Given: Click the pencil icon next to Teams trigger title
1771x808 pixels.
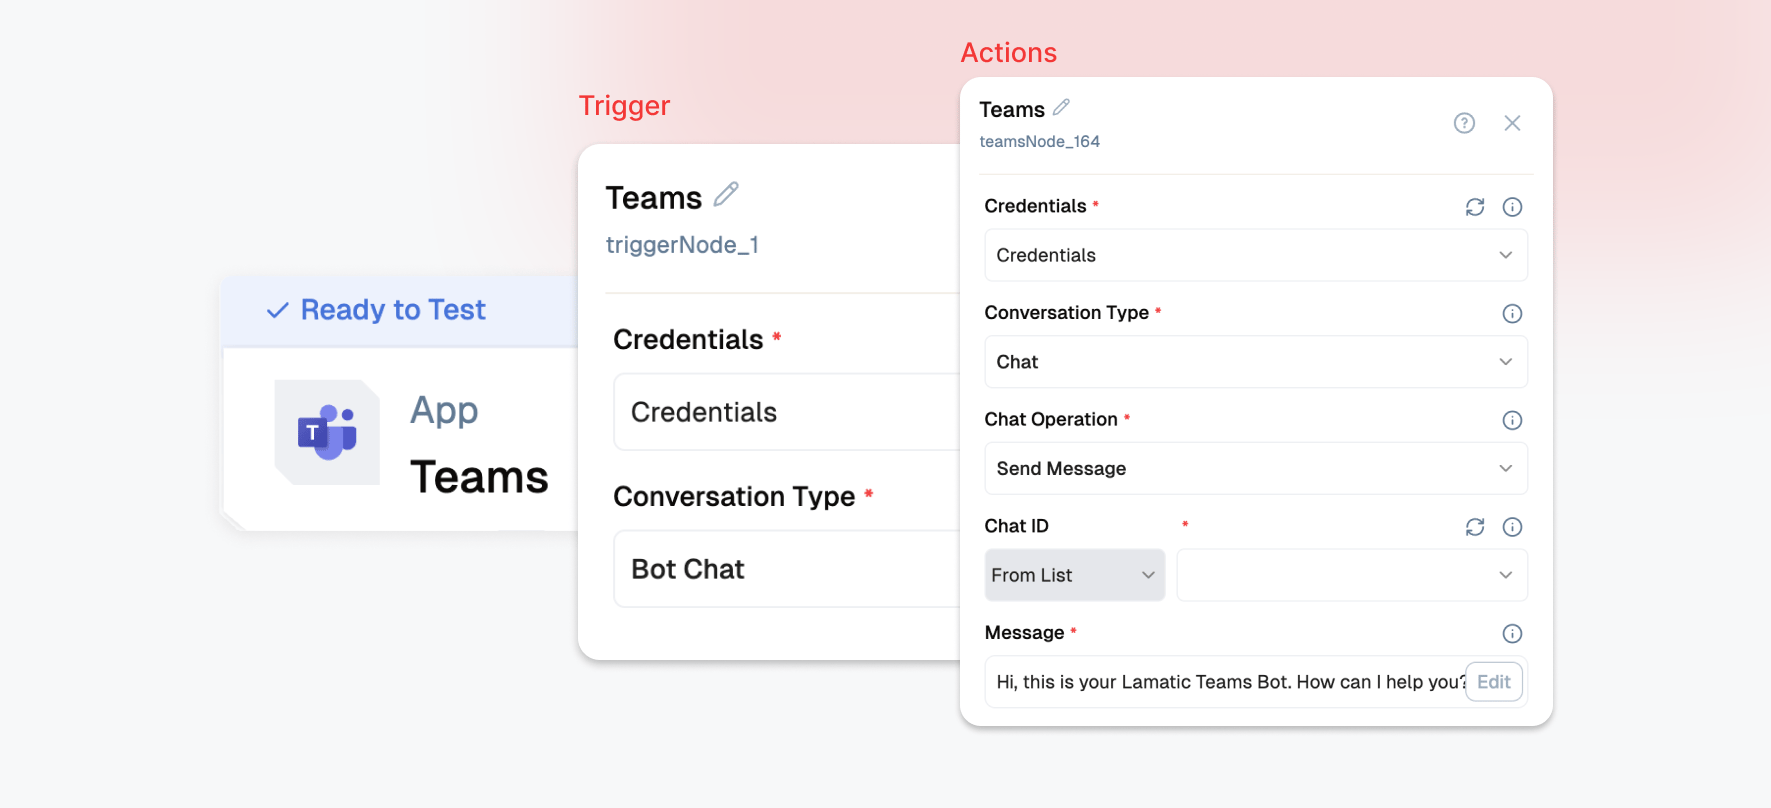Looking at the screenshot, I should pos(726,194).
